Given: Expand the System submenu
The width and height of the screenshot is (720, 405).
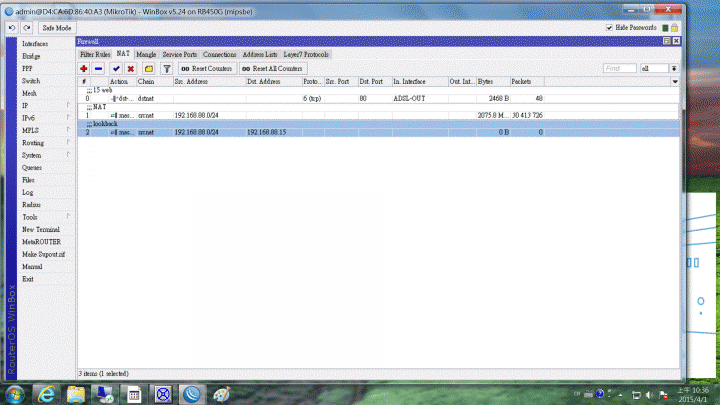Looking at the screenshot, I should [45, 155].
